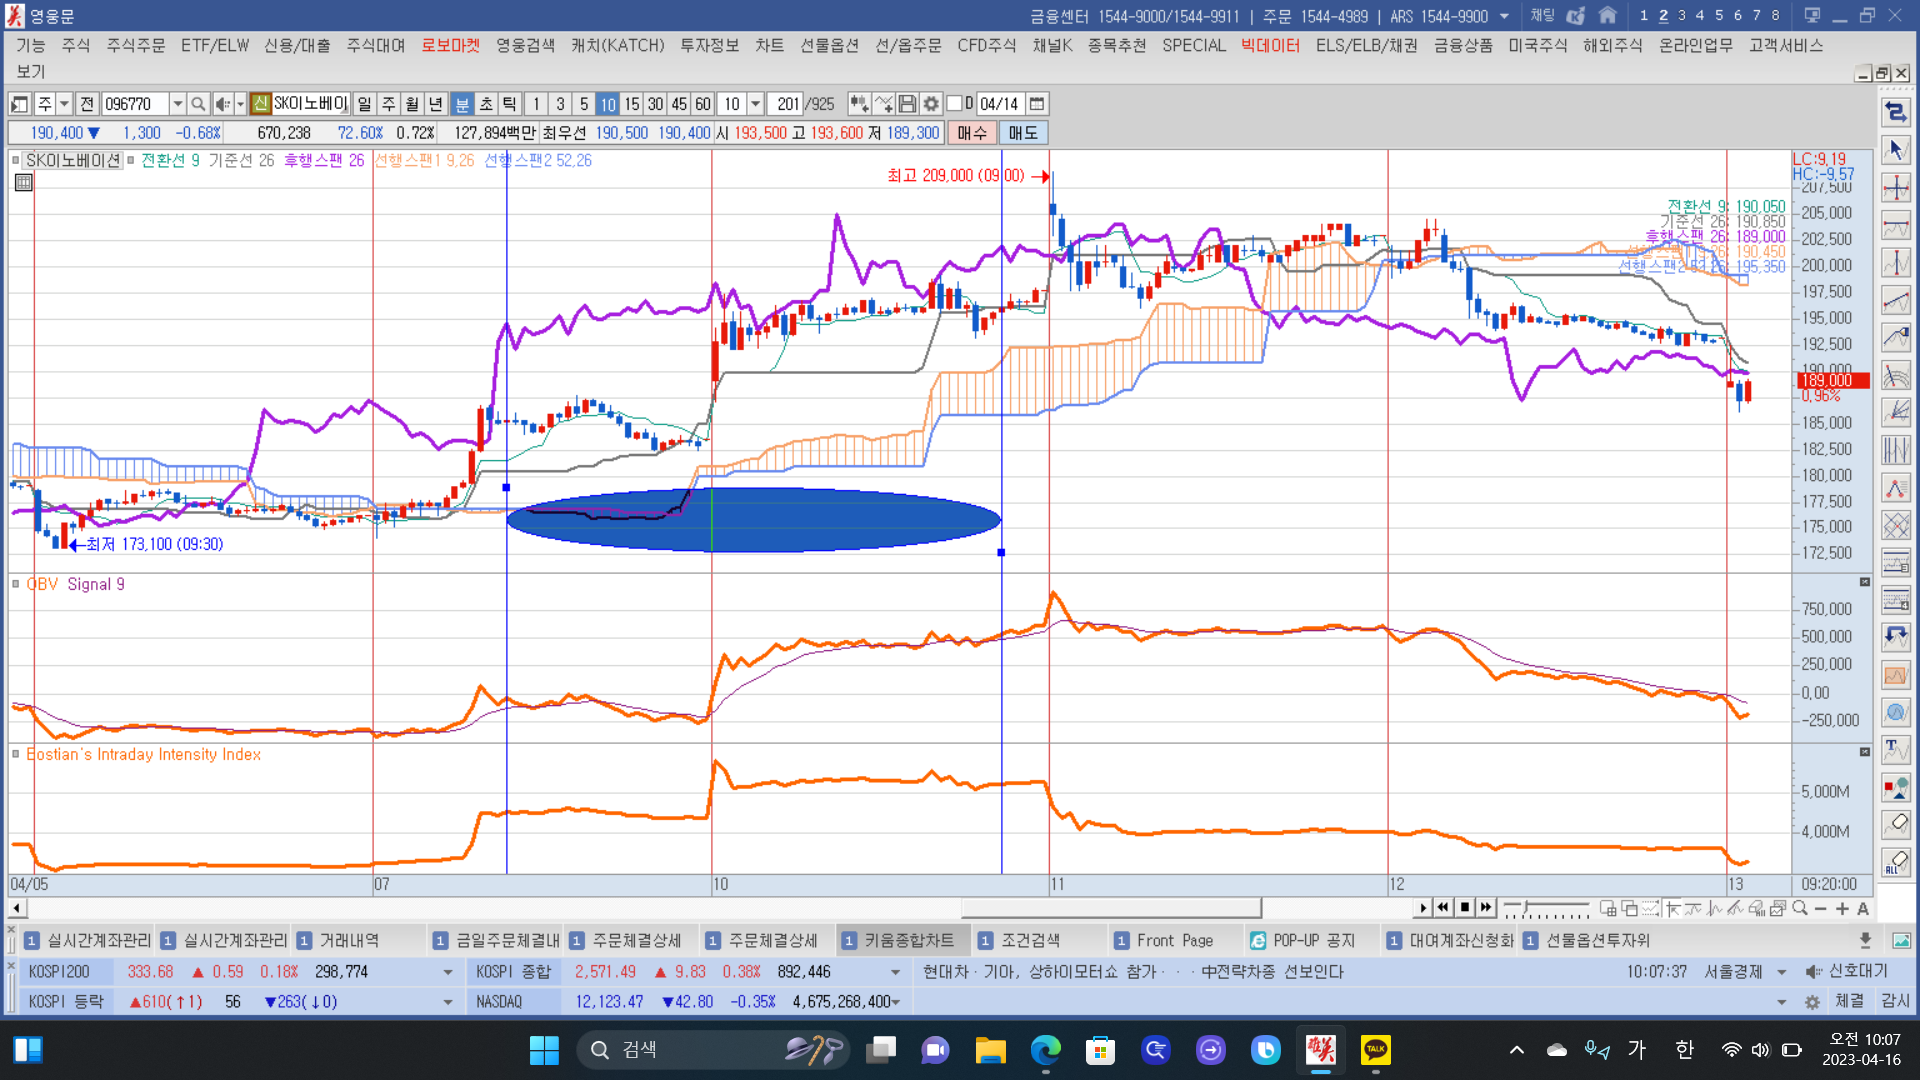This screenshot has width=1920, height=1080.
Task: Expand the 서울경제 news source dropdown
Action: coord(1782,972)
